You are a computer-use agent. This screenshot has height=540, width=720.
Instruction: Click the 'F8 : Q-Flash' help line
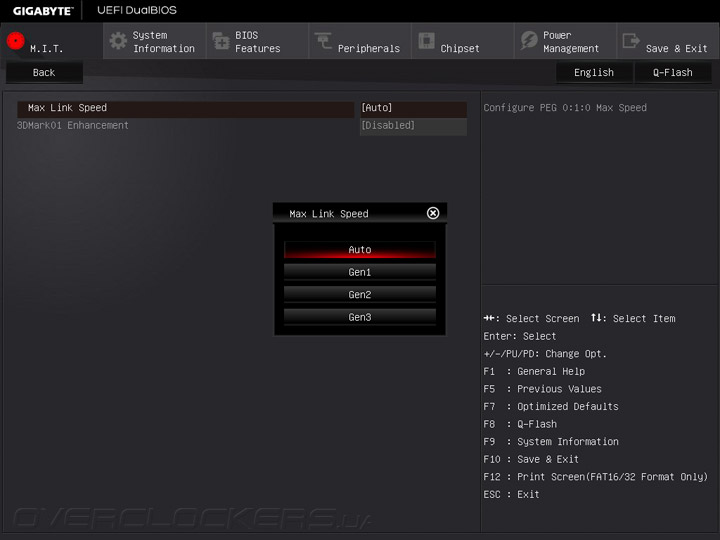coord(520,424)
